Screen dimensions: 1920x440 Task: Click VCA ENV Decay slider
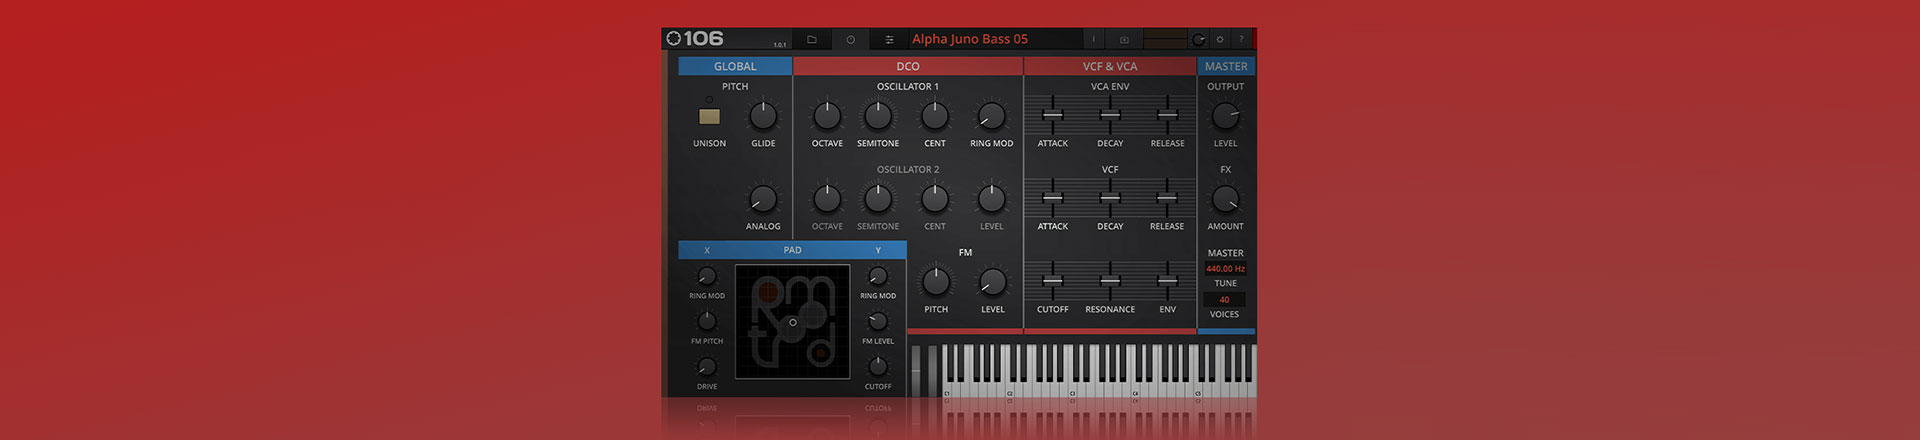coord(1110,115)
